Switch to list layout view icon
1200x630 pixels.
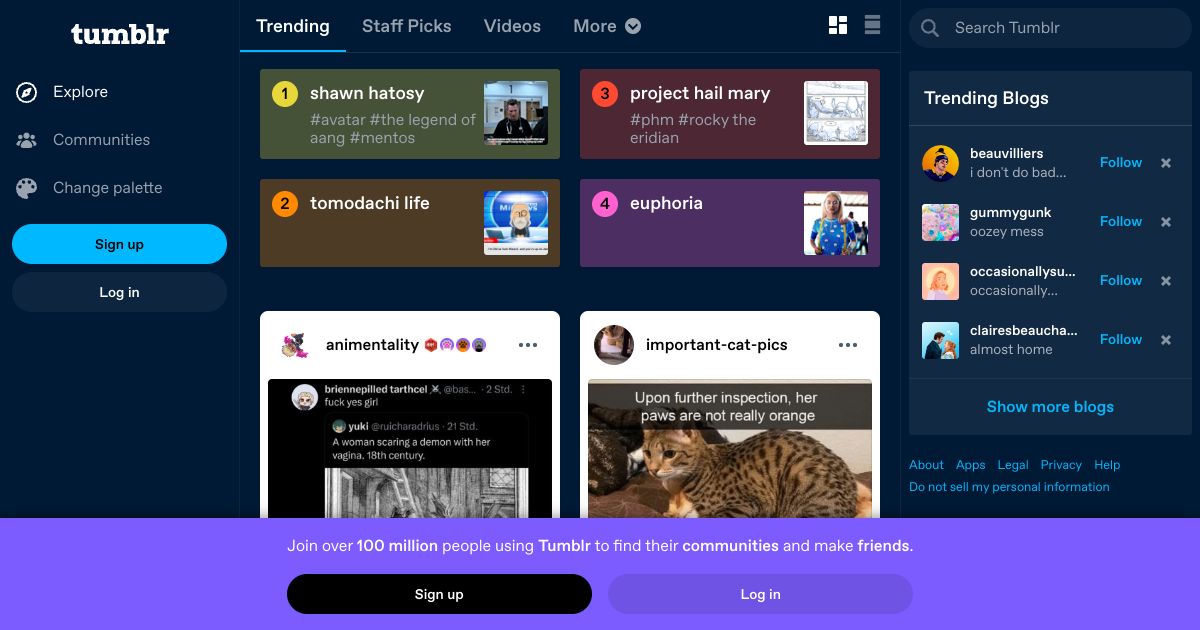[872, 26]
